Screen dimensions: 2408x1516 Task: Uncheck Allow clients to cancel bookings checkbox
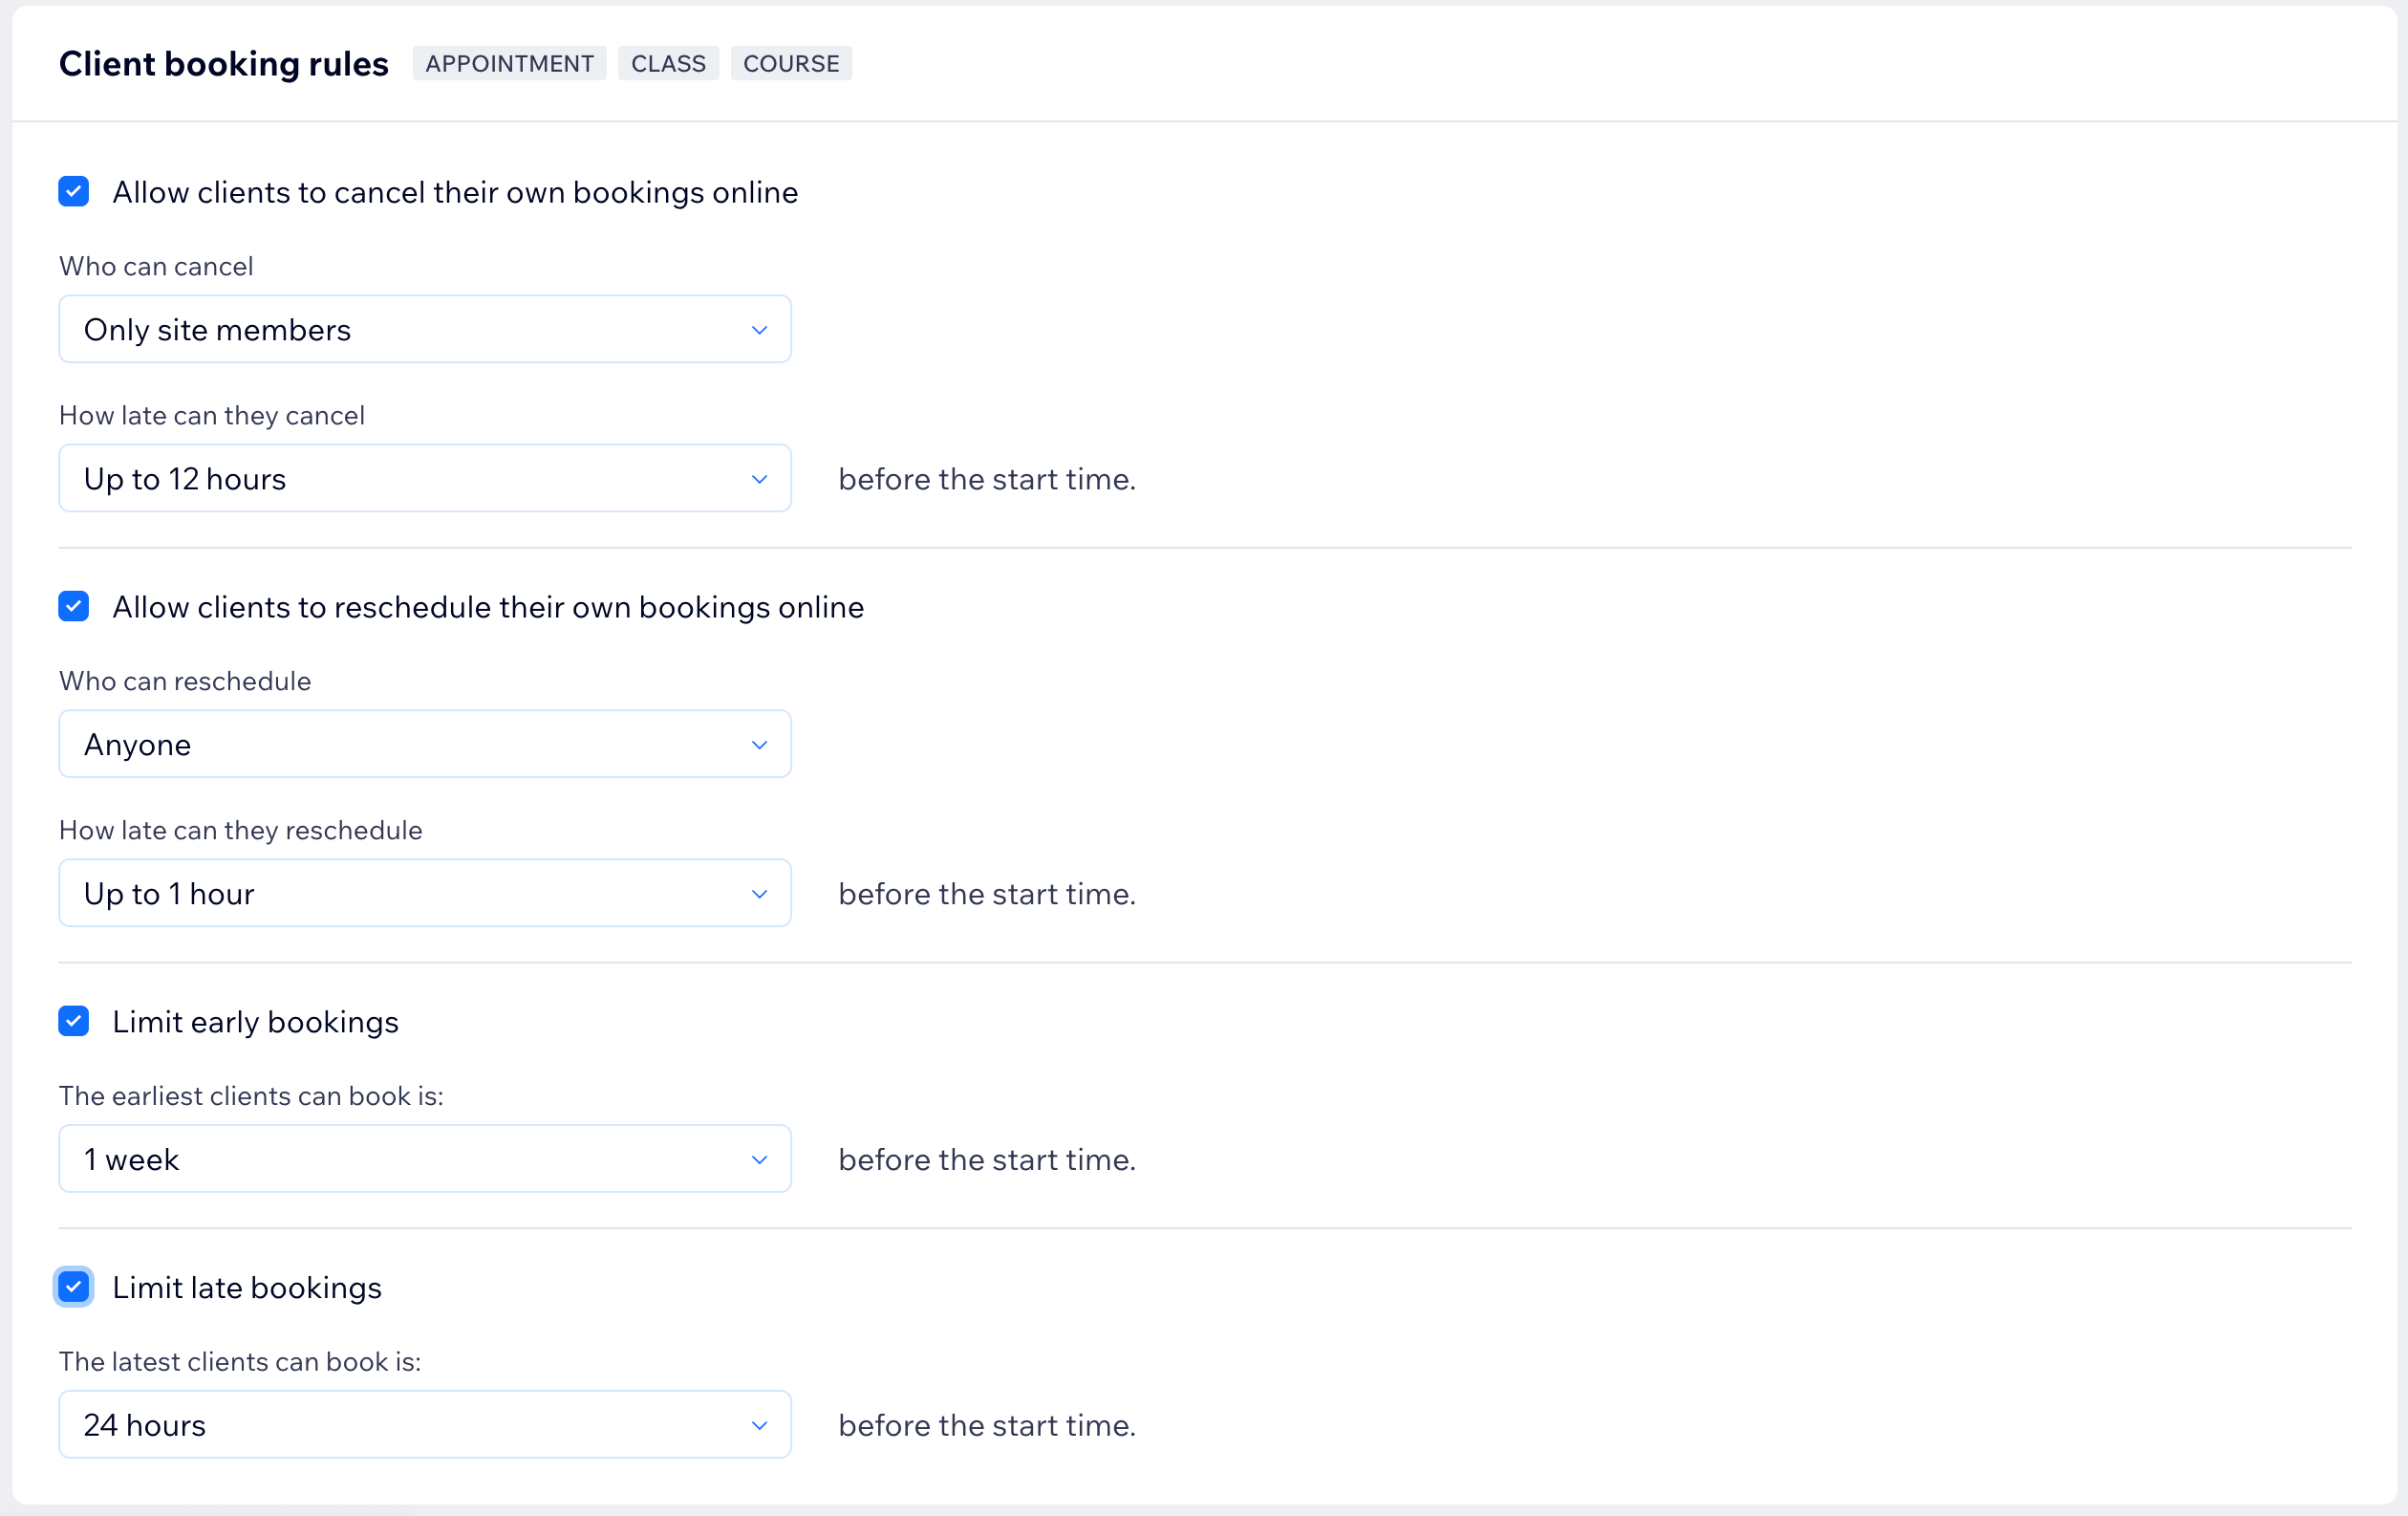click(x=73, y=191)
